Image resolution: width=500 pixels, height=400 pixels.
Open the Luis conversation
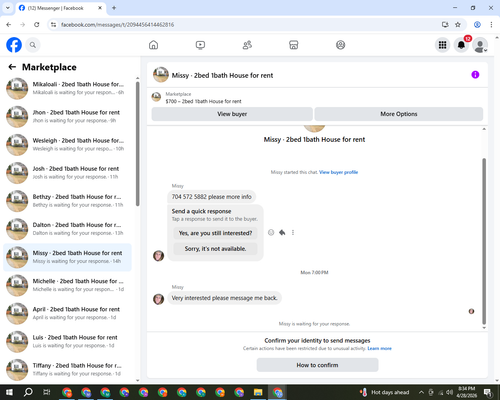point(67,341)
